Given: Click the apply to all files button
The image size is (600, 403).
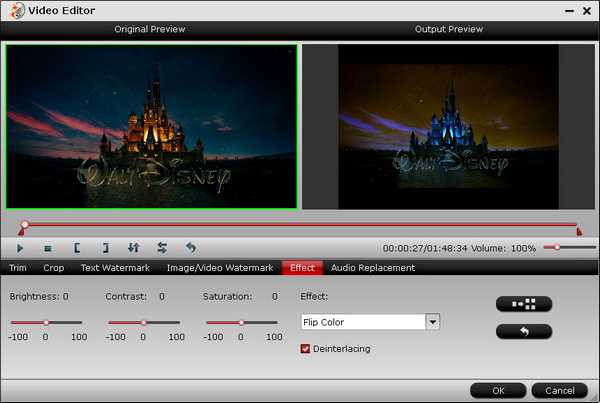Looking at the screenshot, I should click(524, 304).
